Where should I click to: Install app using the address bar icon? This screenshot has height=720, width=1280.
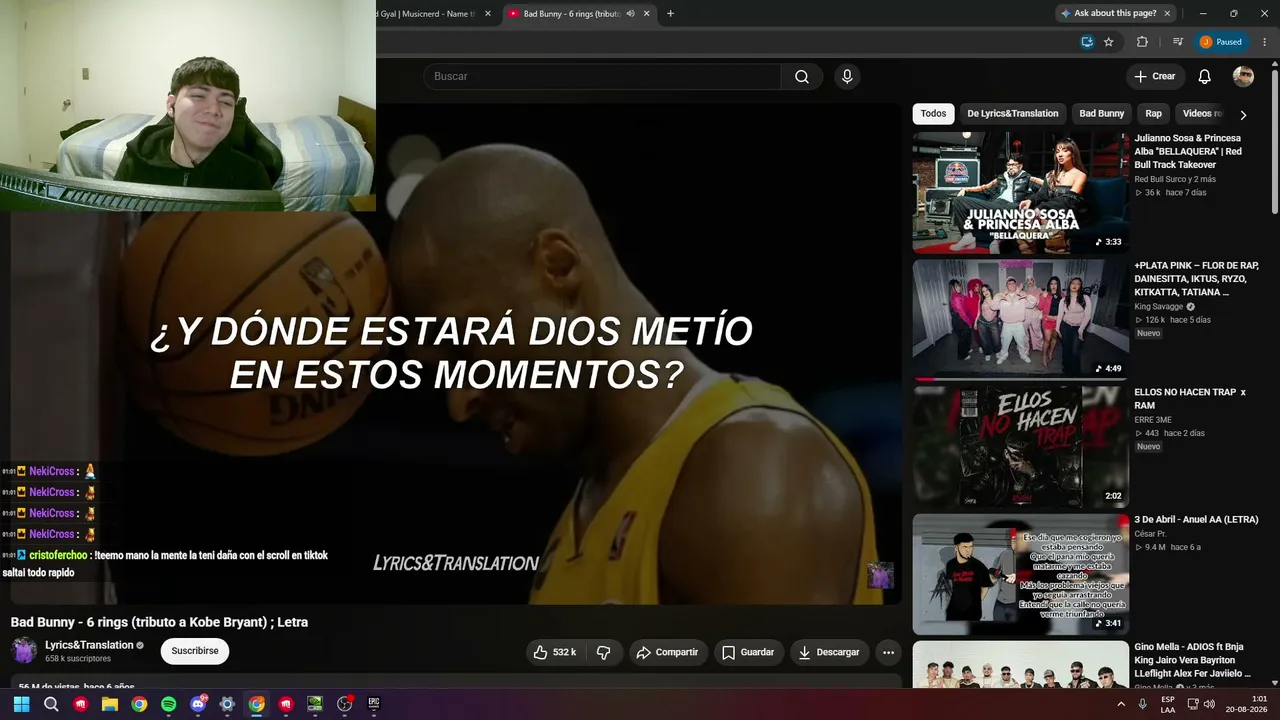(1087, 42)
